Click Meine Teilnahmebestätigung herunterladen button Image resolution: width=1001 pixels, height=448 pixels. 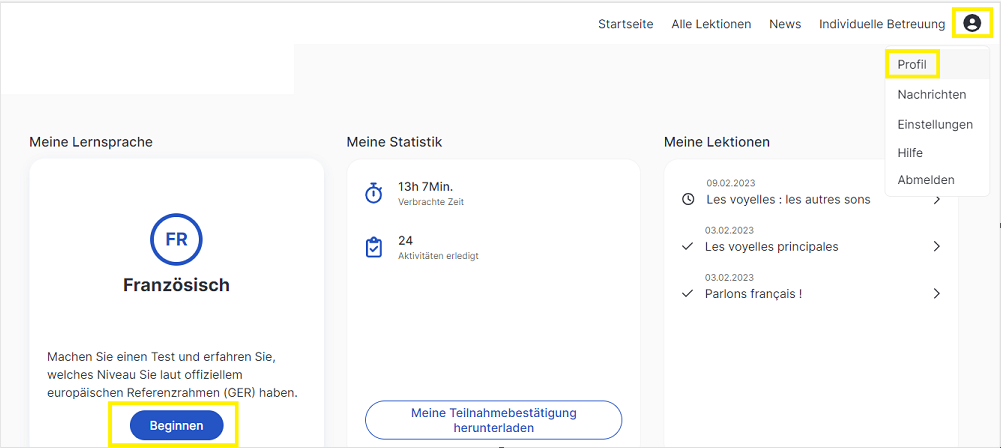493,420
